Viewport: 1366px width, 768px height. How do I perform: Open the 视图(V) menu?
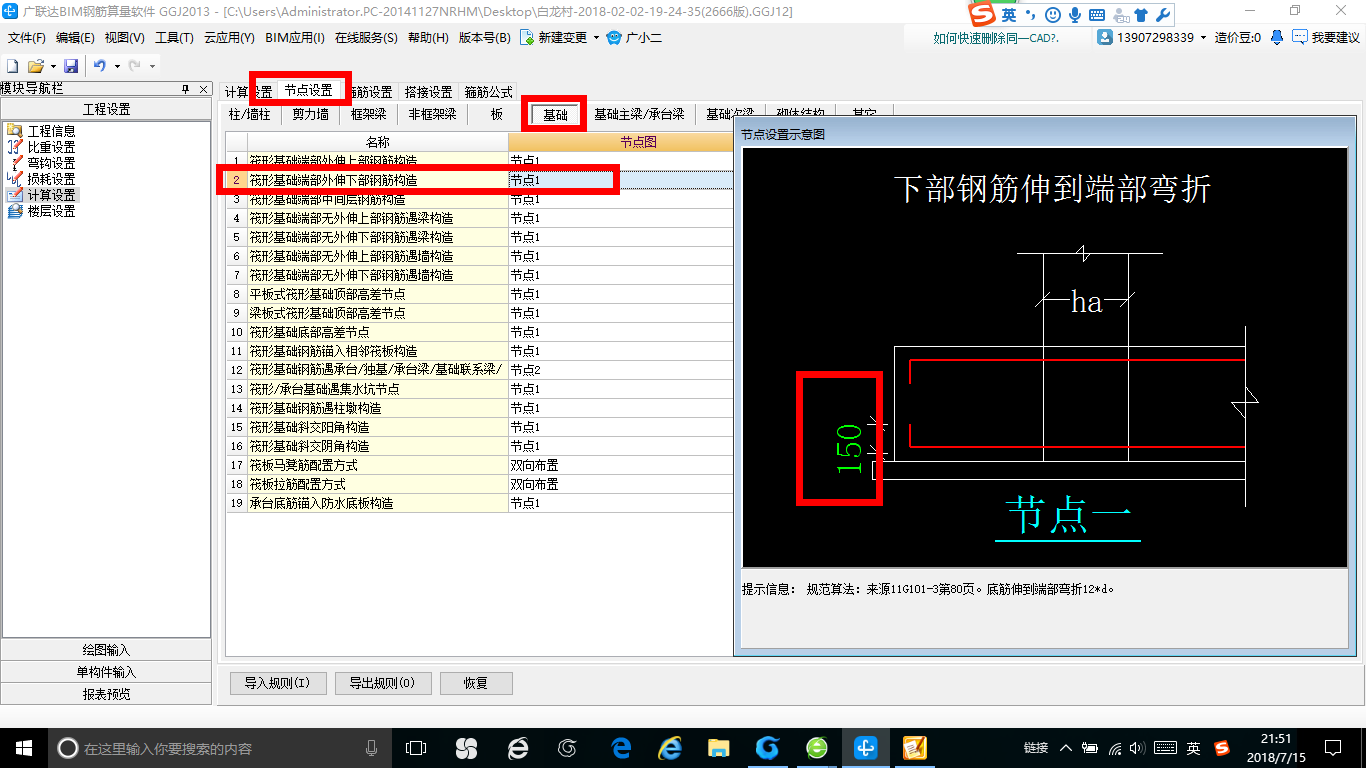coord(124,38)
